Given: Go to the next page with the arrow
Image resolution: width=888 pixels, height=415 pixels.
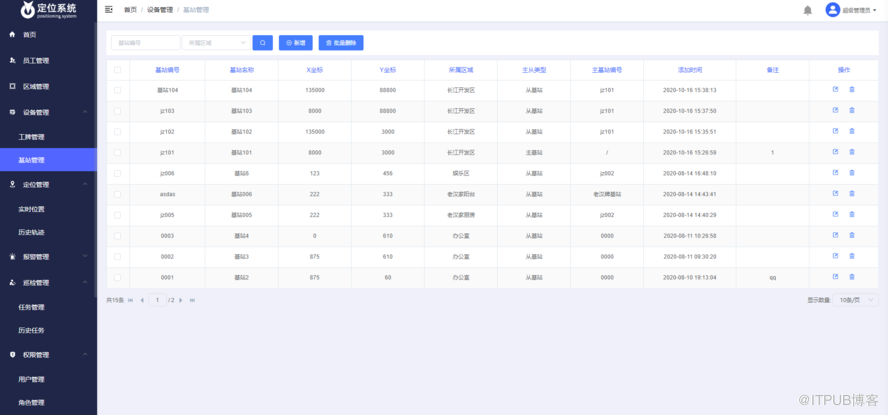Looking at the screenshot, I should pos(180,300).
